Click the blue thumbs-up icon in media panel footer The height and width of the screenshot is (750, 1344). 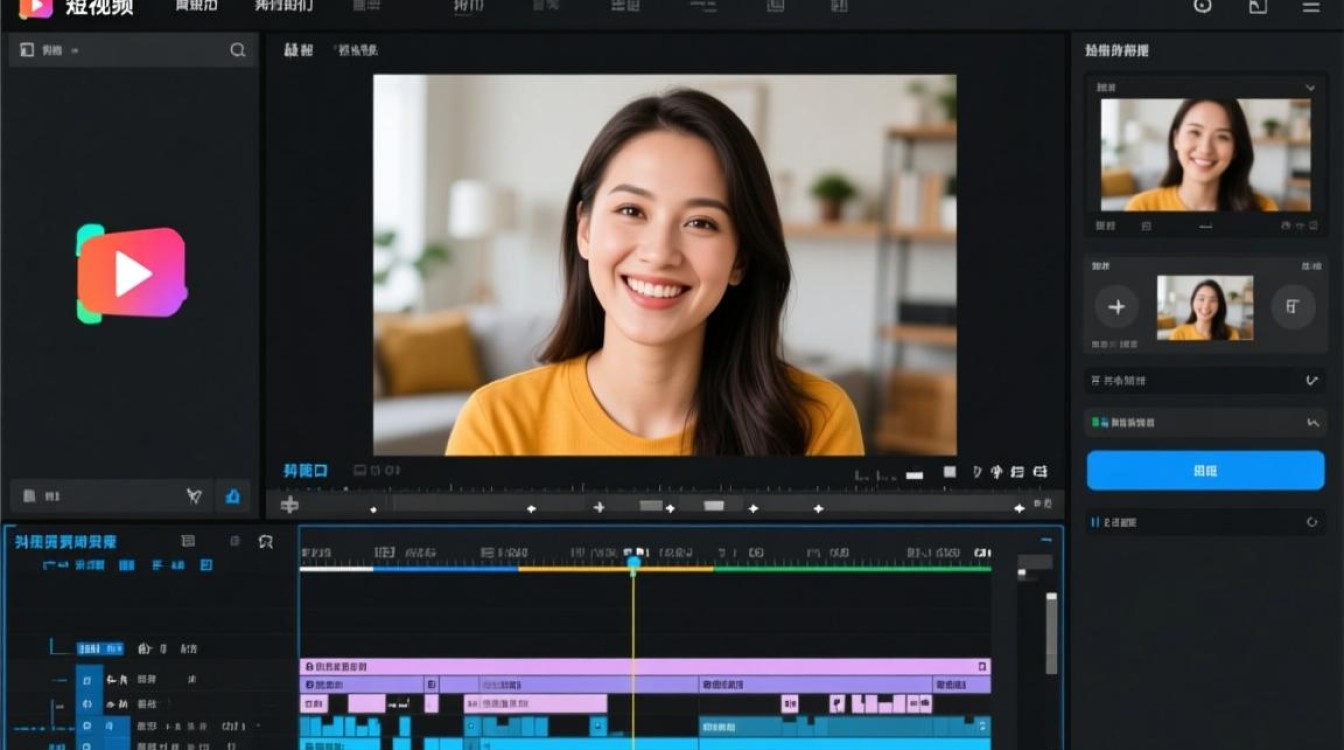[233, 496]
